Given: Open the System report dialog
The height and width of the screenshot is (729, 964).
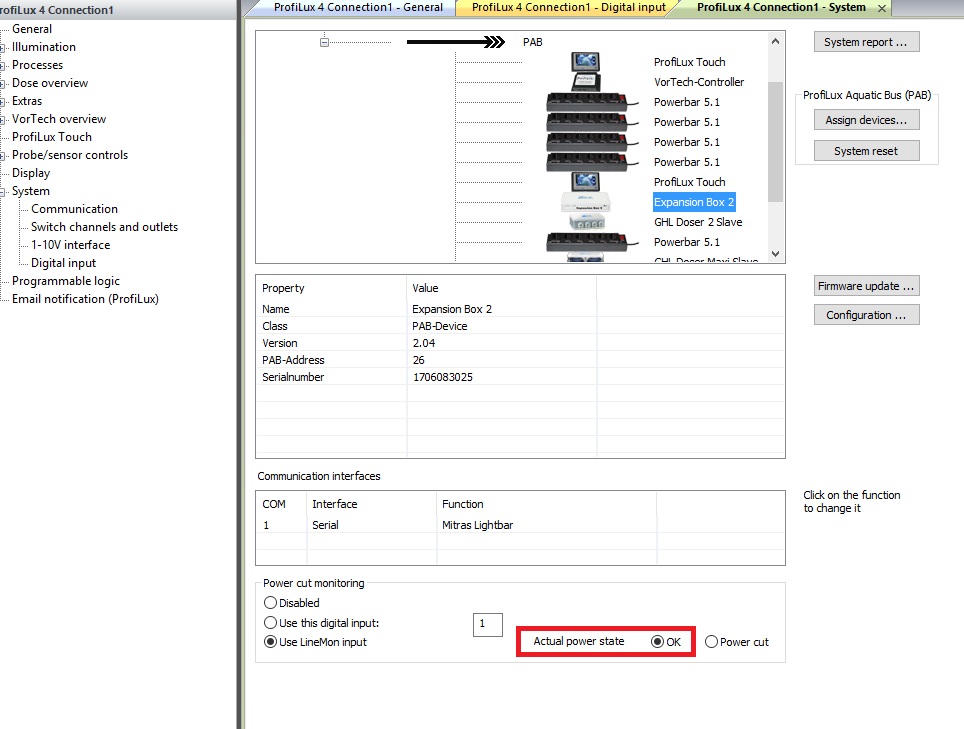Looking at the screenshot, I should click(x=866, y=42).
